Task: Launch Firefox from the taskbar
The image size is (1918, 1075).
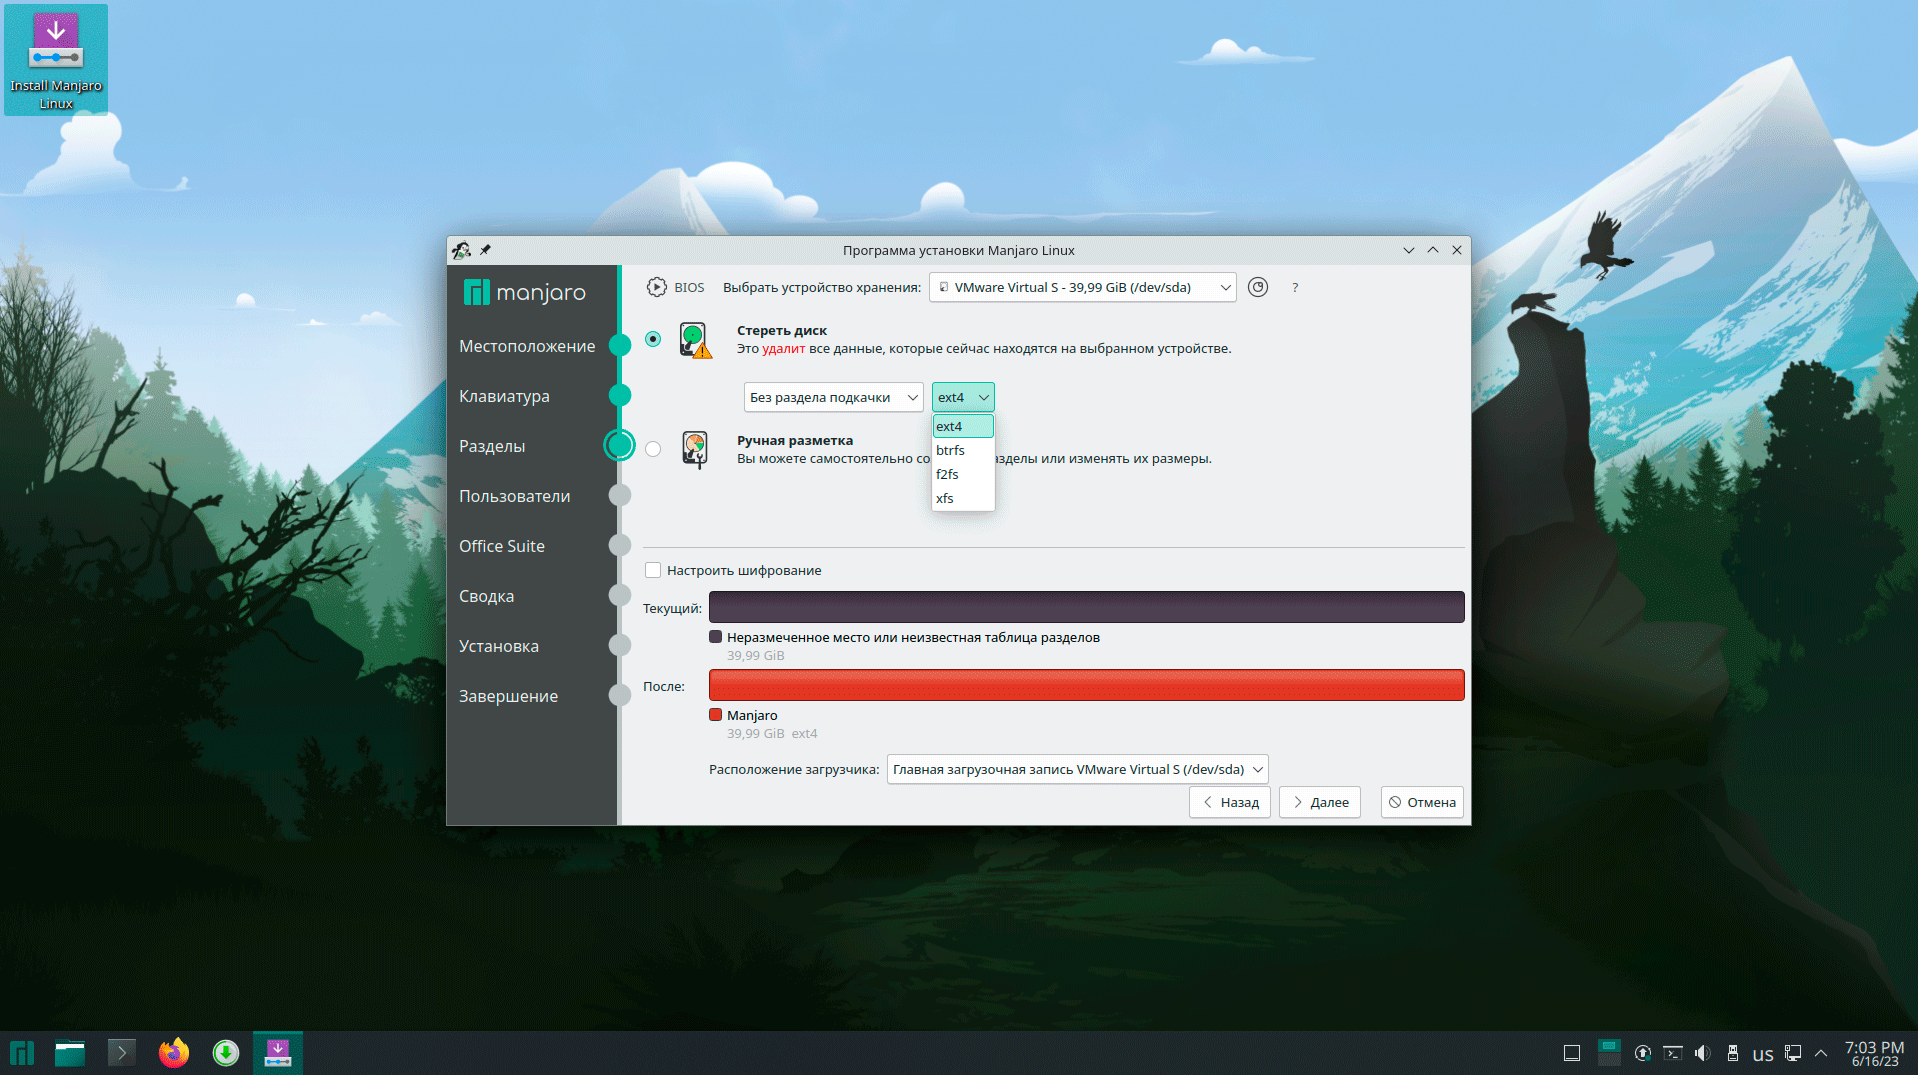Action: pyautogui.click(x=174, y=1053)
